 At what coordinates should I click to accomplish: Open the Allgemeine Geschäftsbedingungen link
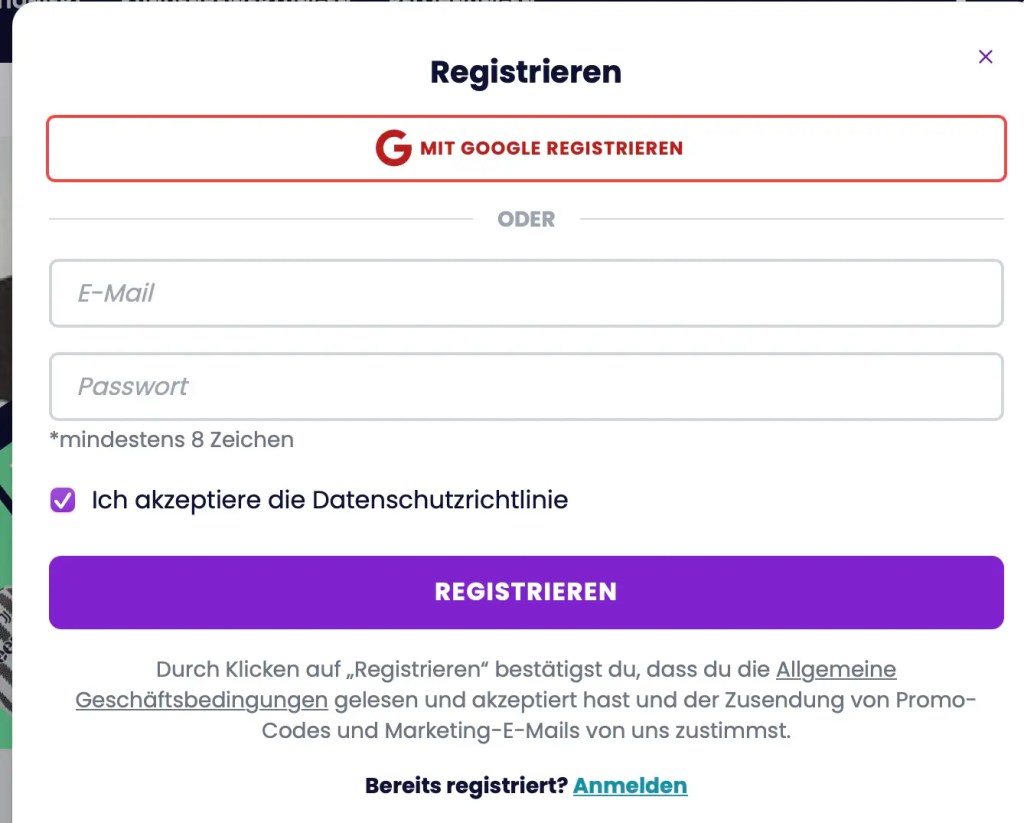(835, 669)
